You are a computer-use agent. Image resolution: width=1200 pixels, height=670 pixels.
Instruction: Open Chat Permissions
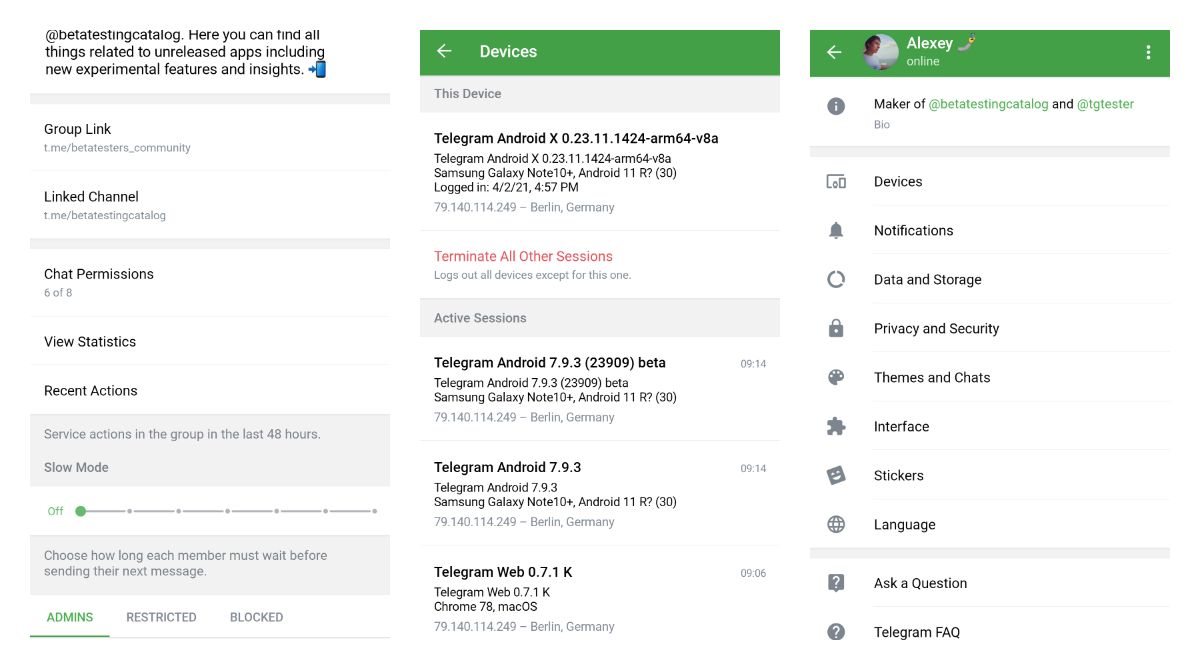click(x=210, y=283)
